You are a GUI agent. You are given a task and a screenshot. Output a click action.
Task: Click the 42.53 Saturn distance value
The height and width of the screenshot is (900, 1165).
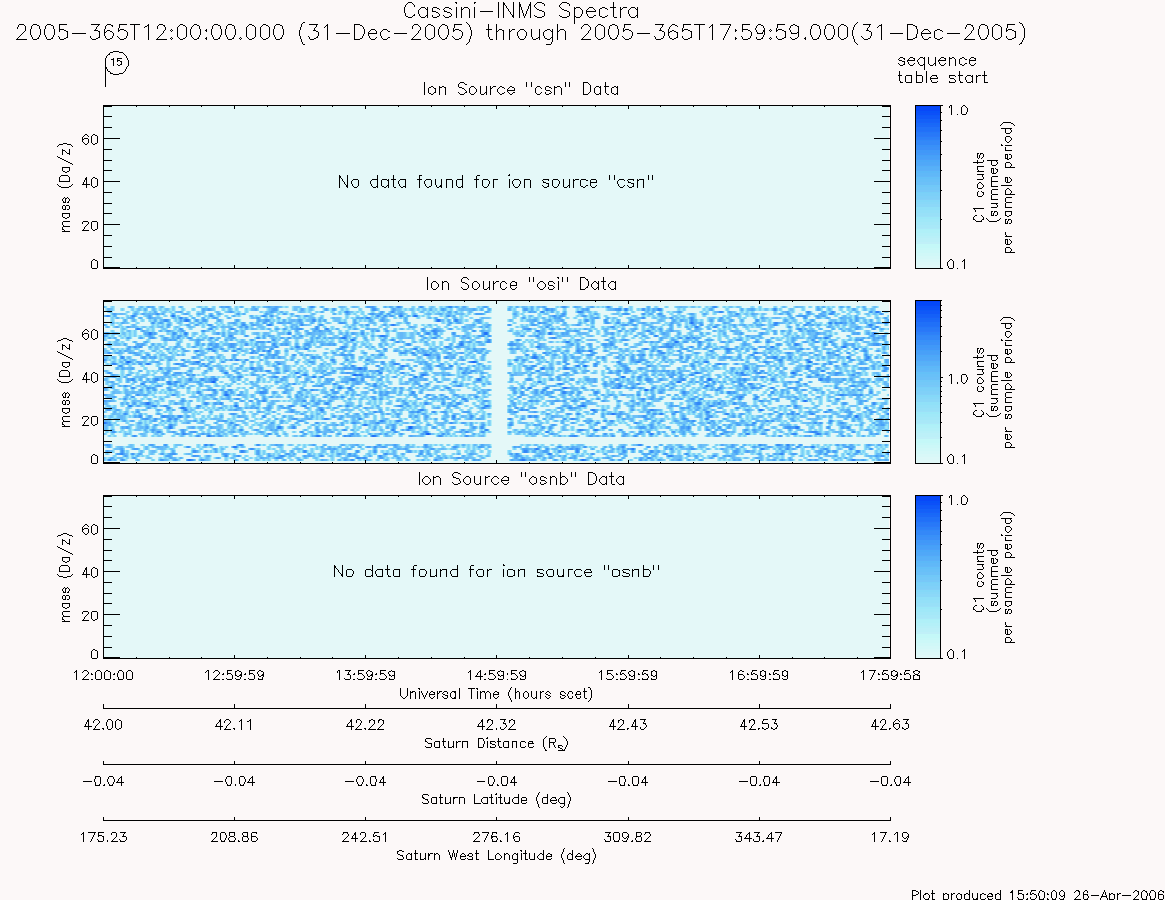759,725
